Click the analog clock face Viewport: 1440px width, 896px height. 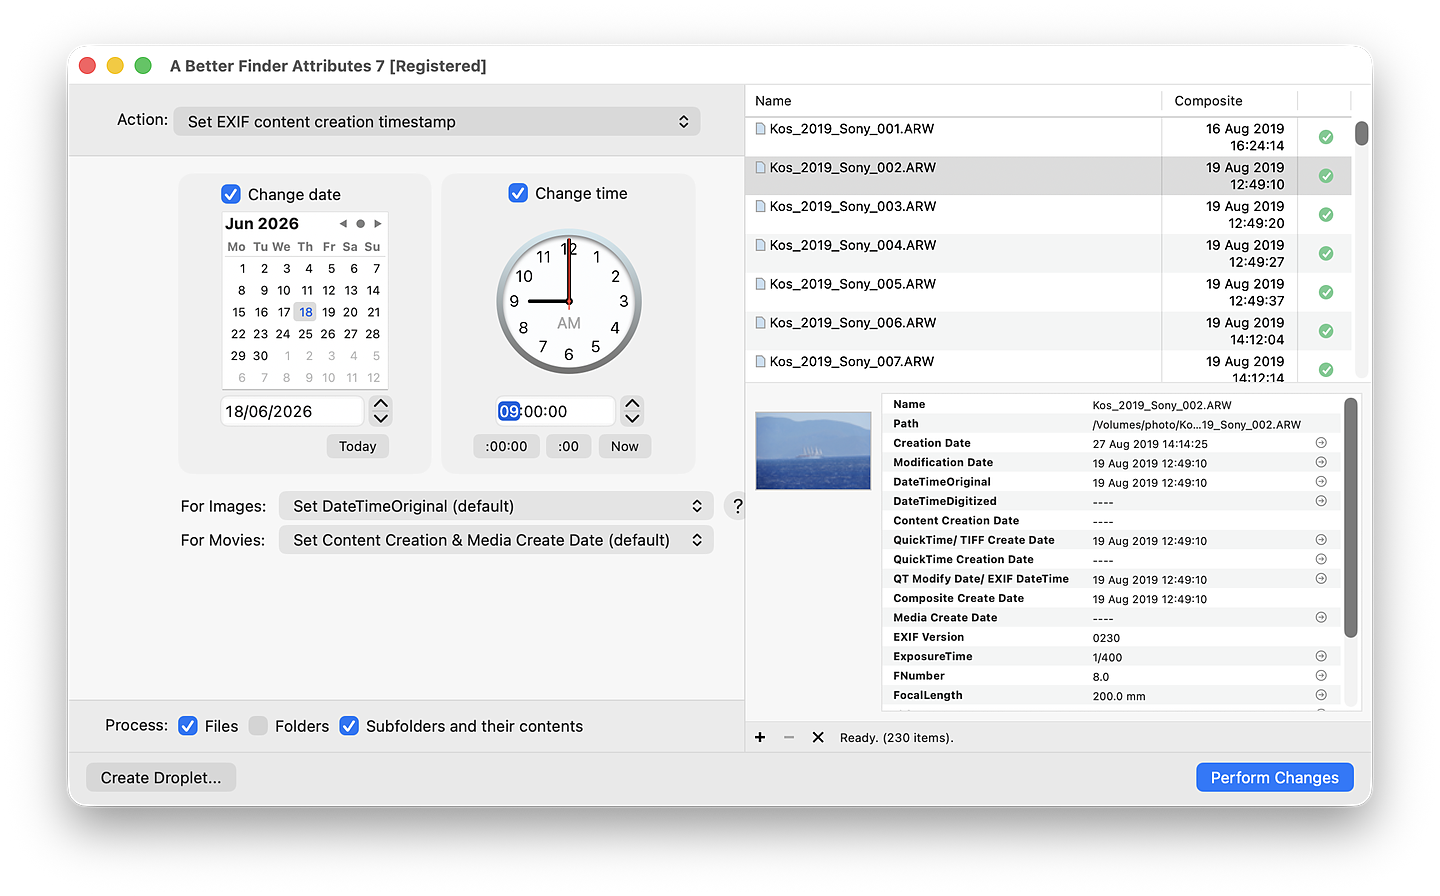(x=569, y=301)
